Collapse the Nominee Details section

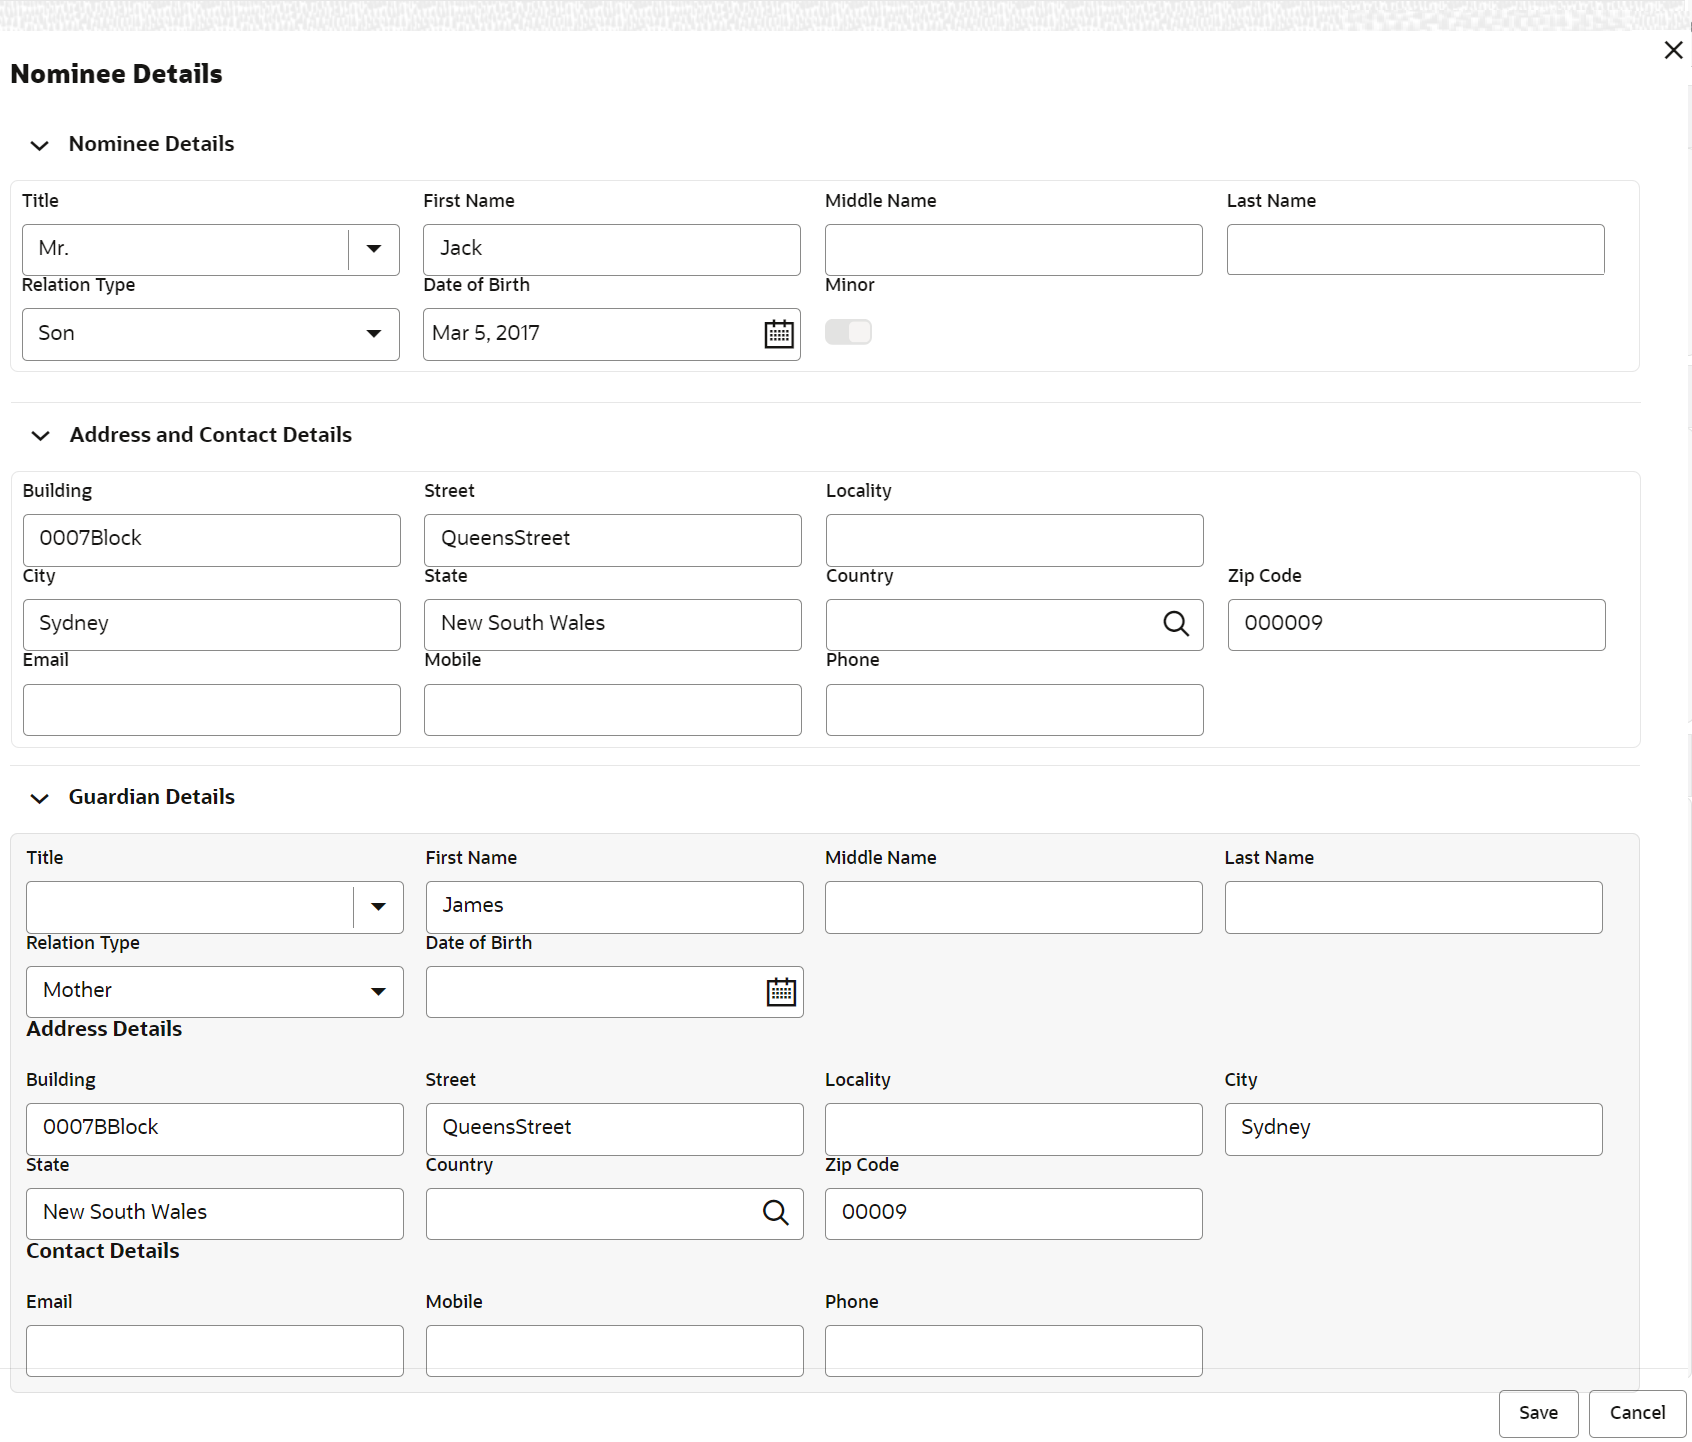(39, 146)
